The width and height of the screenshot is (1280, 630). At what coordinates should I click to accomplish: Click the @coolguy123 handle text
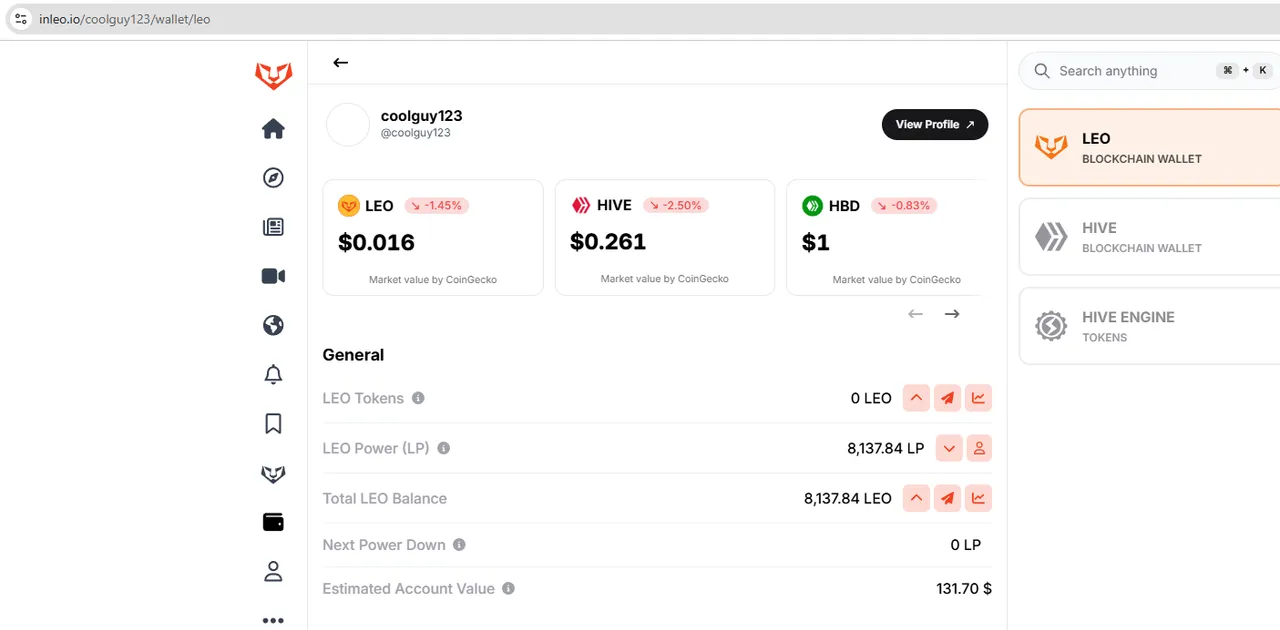click(416, 133)
